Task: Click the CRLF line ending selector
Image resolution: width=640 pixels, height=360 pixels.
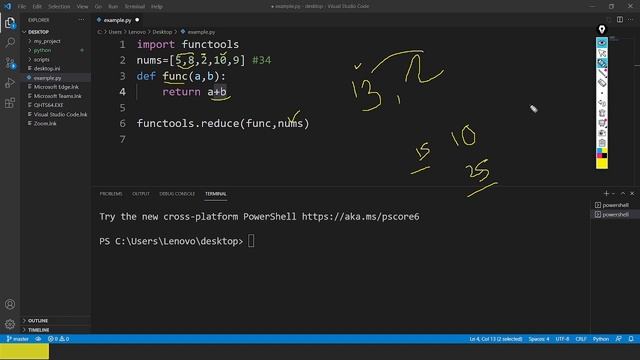Action: (x=581, y=339)
